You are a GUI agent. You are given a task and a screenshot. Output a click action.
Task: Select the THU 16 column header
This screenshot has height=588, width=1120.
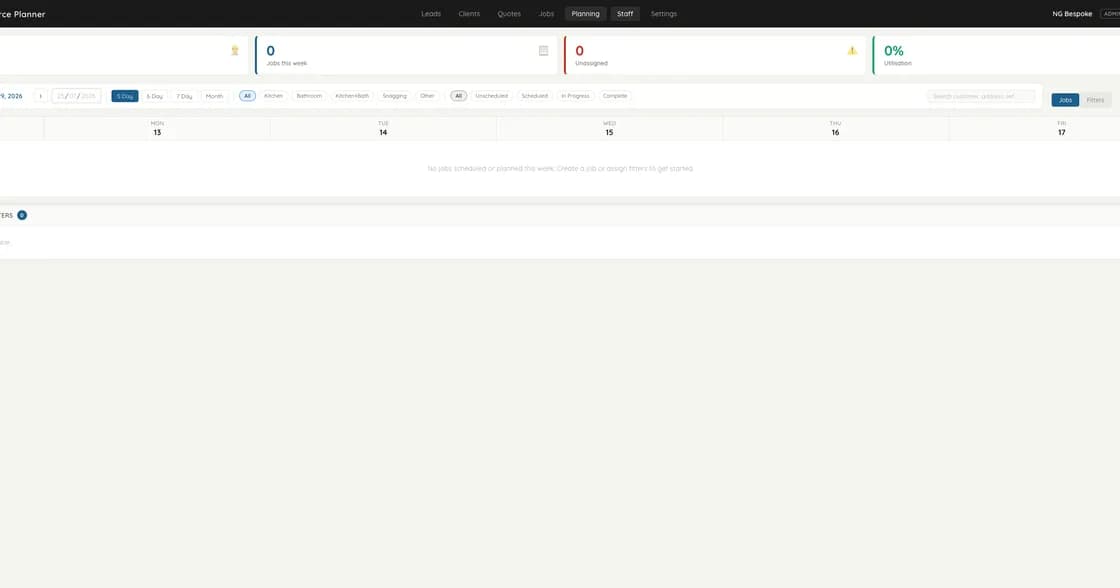(x=836, y=128)
